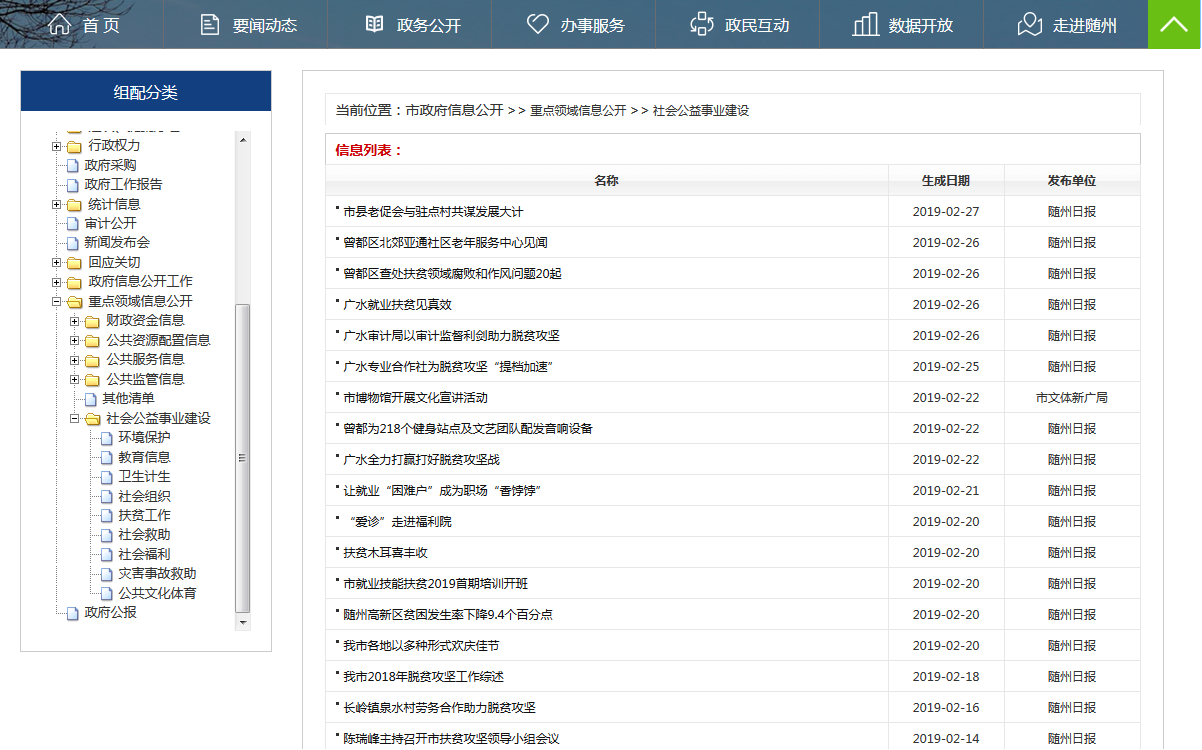
Task: Click the category tree's scroll down arrow
Action: [x=242, y=622]
